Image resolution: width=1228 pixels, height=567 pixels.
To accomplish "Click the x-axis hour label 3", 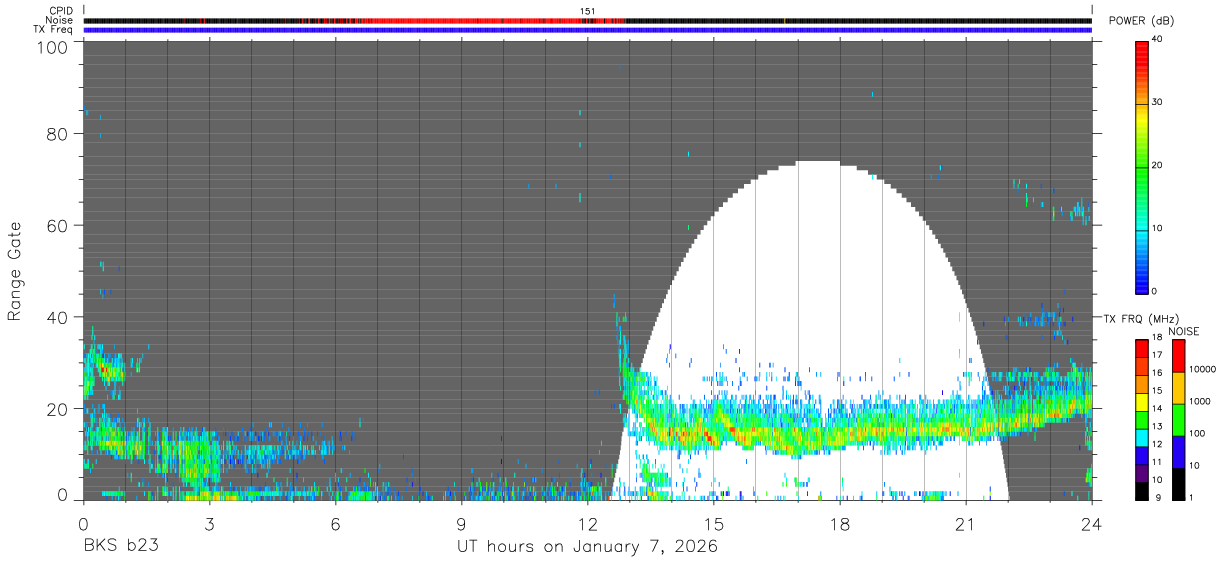I will 209,524.
